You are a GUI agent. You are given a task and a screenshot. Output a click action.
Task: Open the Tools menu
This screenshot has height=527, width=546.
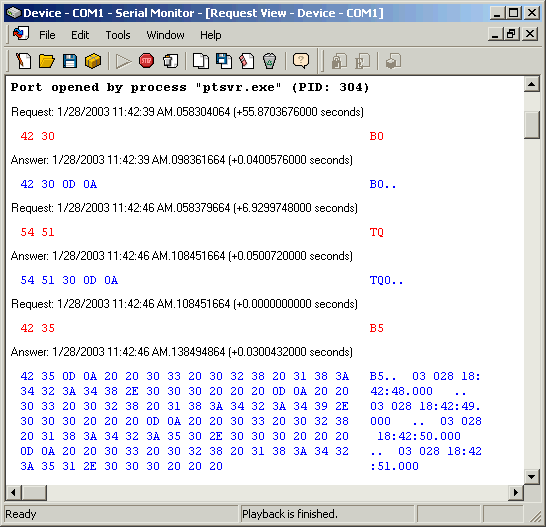(x=118, y=35)
